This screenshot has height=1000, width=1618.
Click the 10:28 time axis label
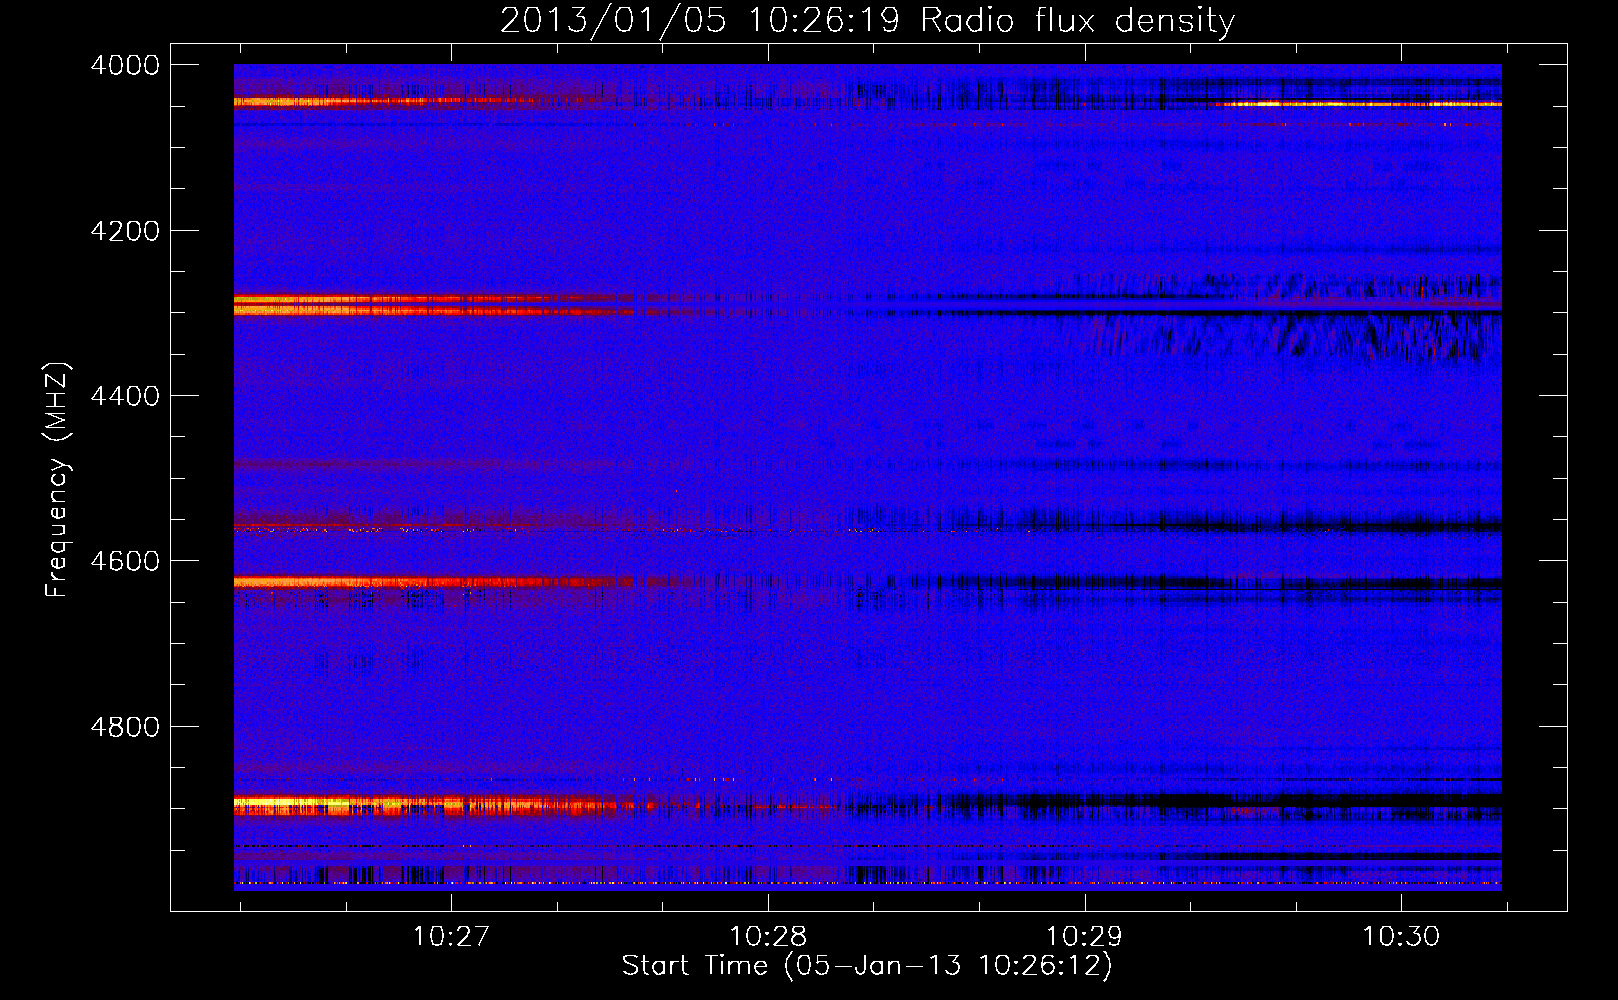pyautogui.click(x=768, y=936)
